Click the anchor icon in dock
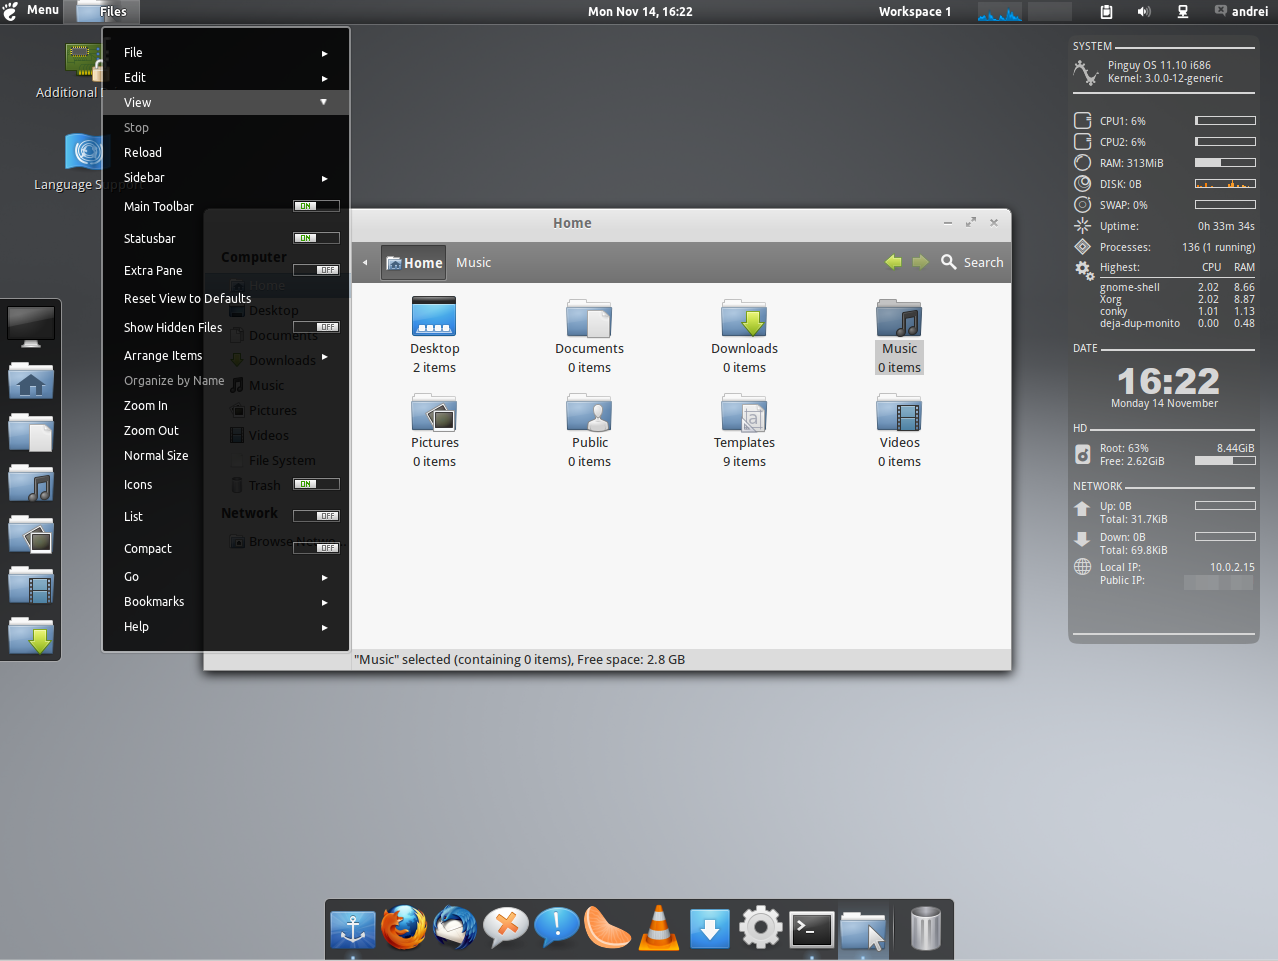 pos(353,930)
